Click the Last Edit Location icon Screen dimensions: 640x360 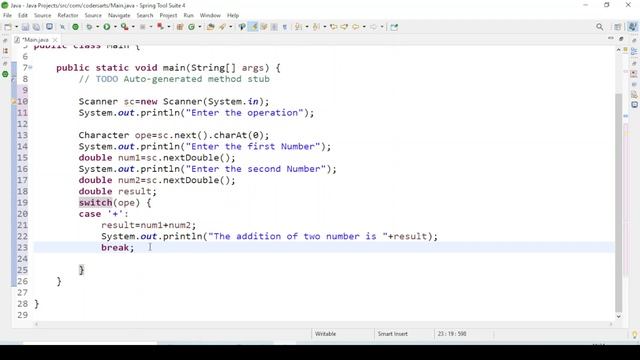(334, 27)
